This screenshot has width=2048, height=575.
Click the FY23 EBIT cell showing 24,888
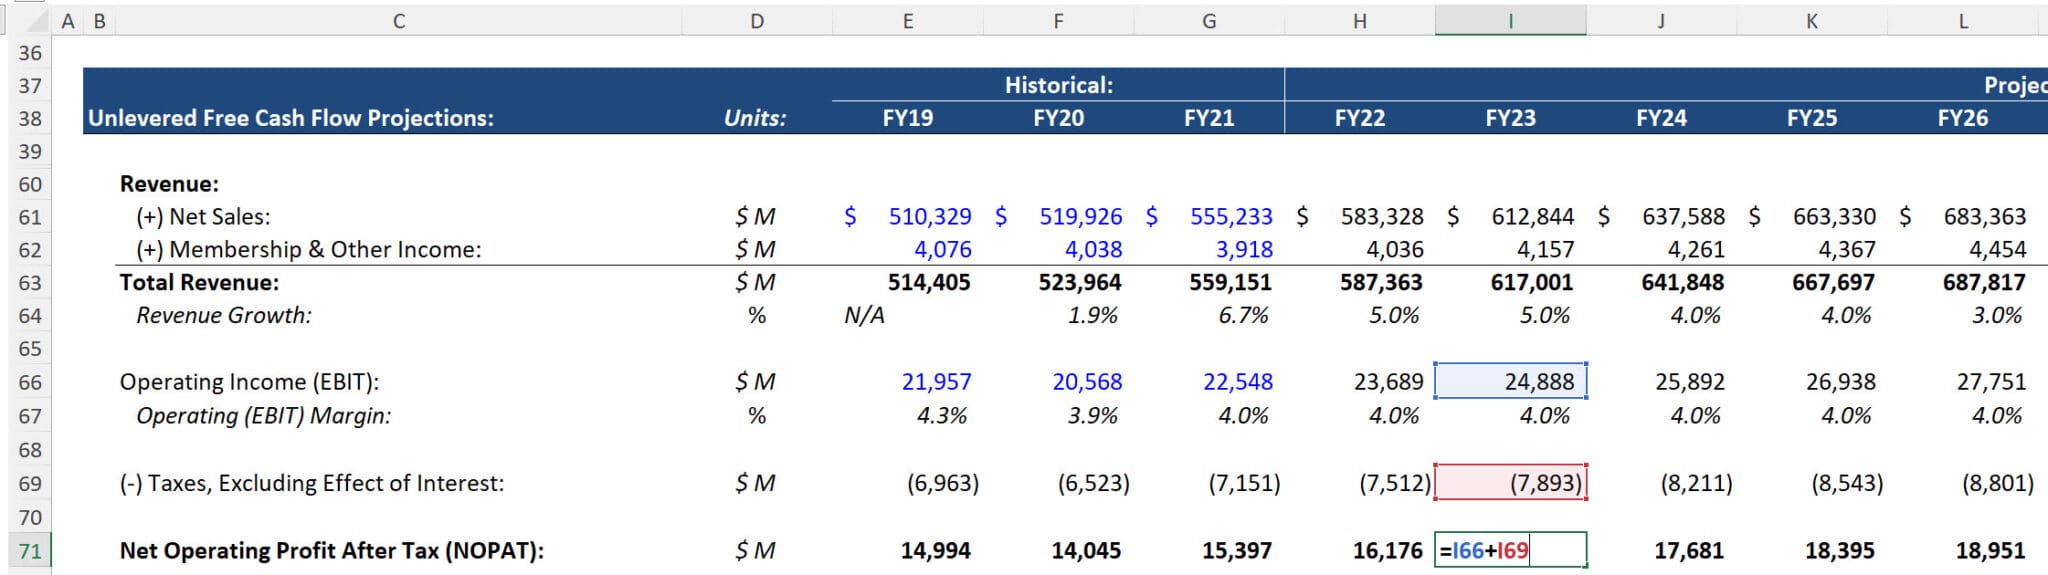[x=1509, y=382]
